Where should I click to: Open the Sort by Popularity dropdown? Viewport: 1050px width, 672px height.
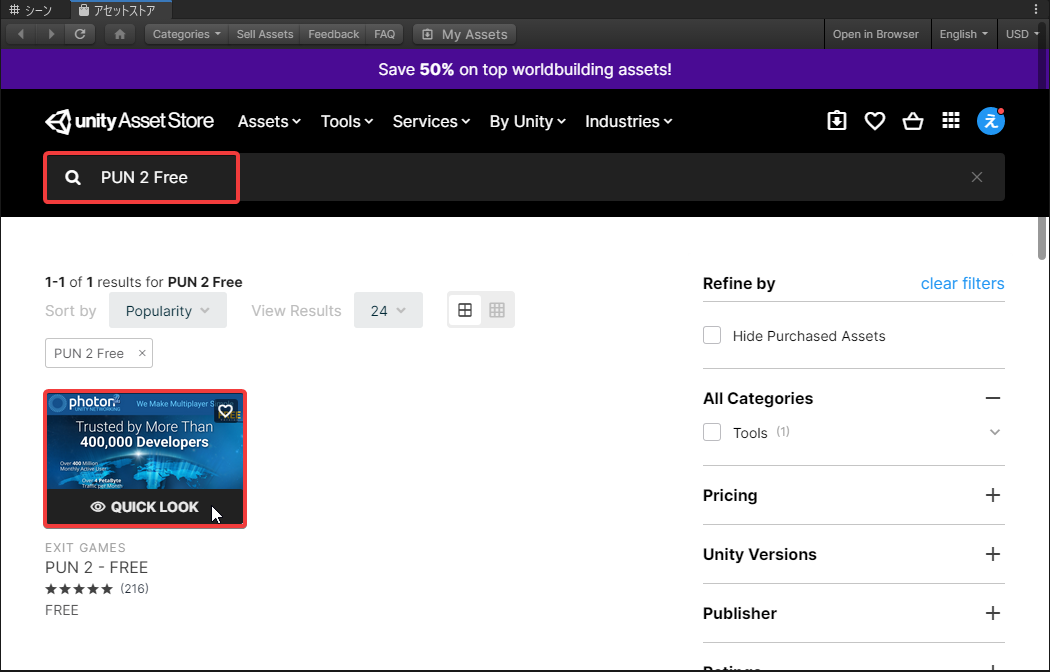tap(167, 311)
